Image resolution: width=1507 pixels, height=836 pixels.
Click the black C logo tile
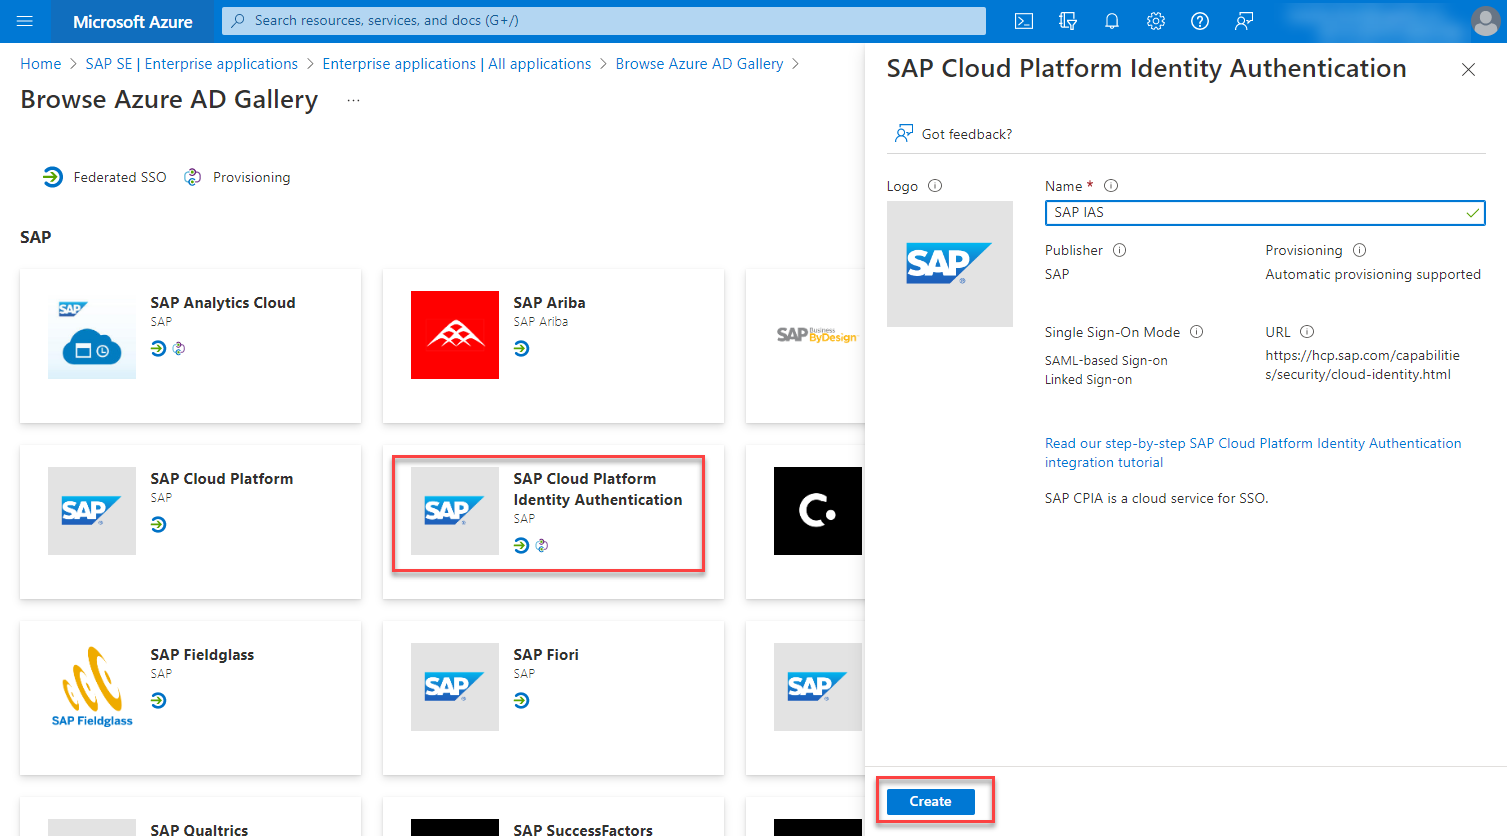pyautogui.click(x=818, y=511)
